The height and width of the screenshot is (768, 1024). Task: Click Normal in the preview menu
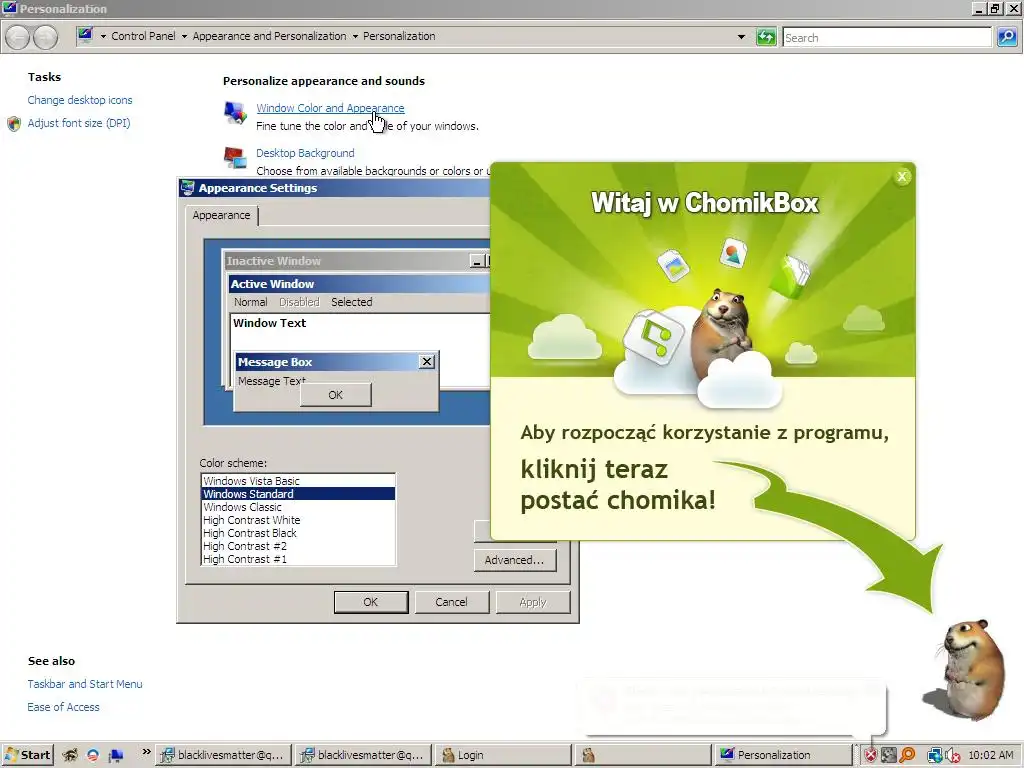[x=251, y=302]
